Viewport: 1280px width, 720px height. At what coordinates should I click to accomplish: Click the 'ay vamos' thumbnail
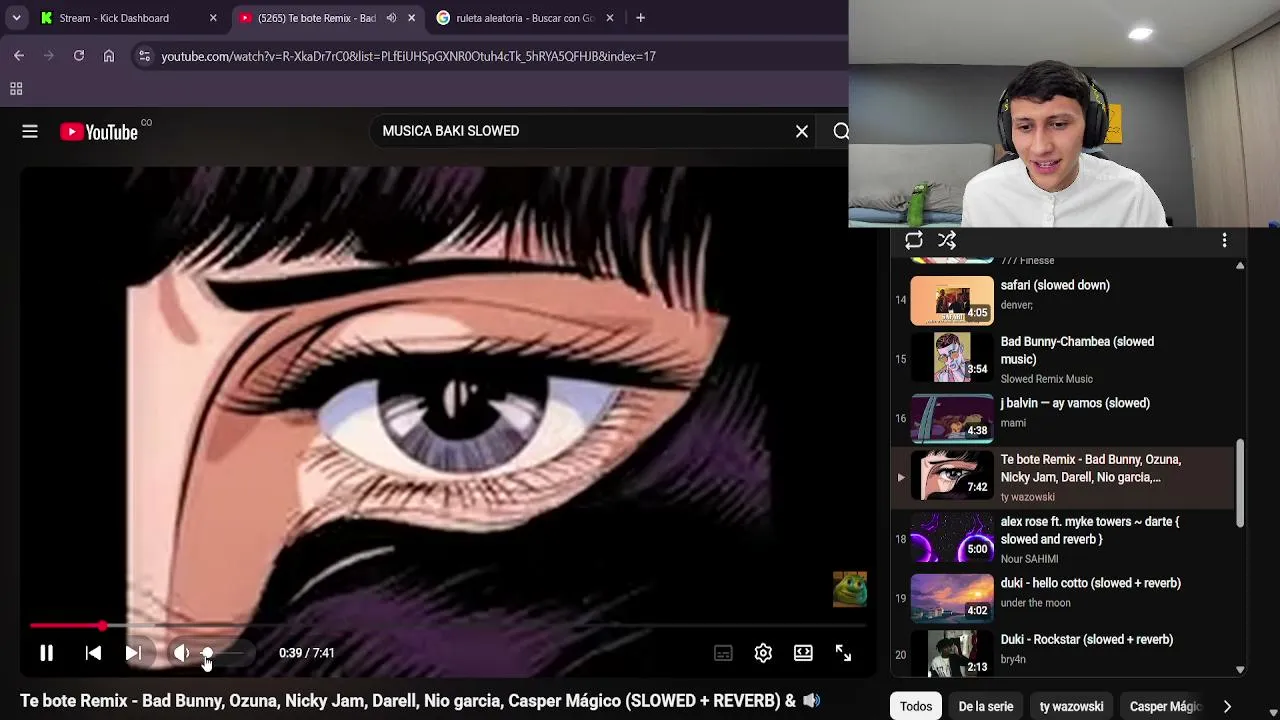[x=952, y=418]
